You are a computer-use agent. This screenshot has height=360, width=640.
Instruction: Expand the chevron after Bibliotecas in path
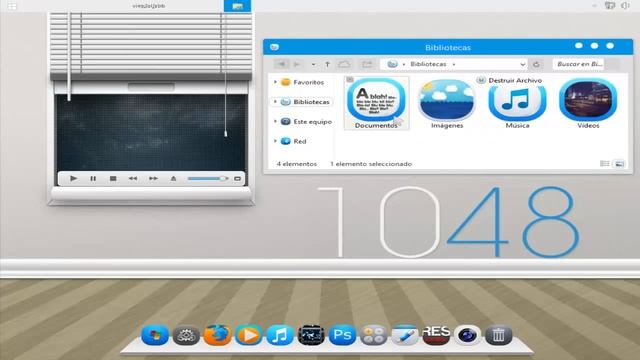click(454, 64)
